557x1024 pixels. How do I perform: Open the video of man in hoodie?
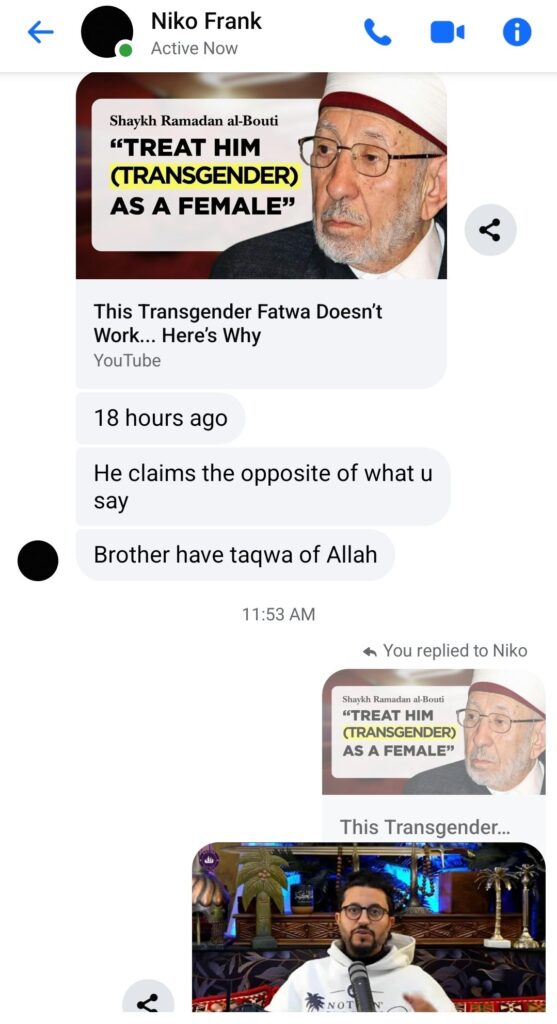[x=369, y=927]
